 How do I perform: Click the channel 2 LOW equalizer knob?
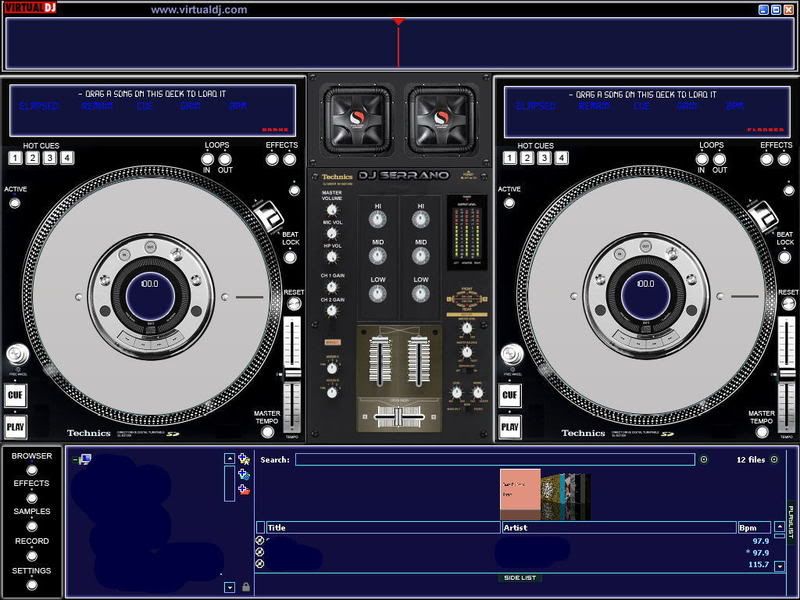[421, 293]
